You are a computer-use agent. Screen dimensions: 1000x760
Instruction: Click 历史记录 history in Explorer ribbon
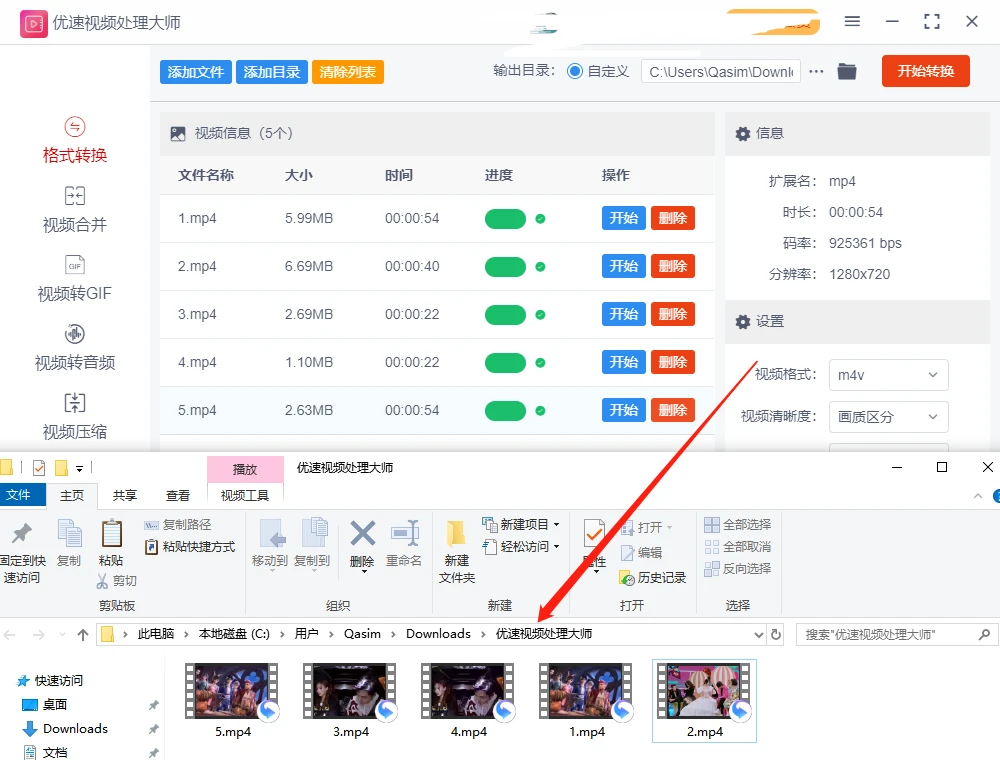(653, 578)
